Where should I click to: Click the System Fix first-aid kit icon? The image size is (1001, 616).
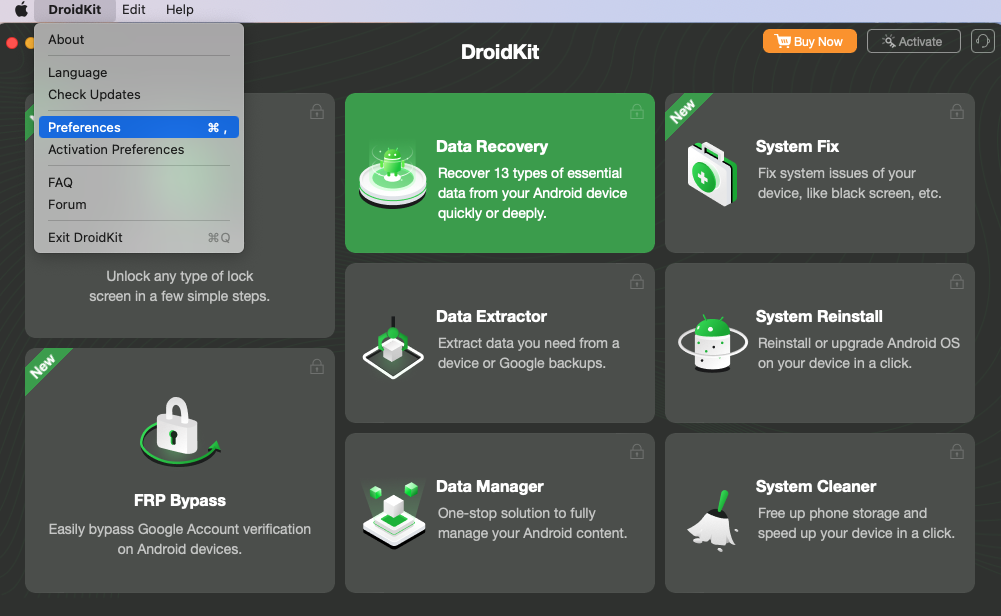(x=712, y=174)
